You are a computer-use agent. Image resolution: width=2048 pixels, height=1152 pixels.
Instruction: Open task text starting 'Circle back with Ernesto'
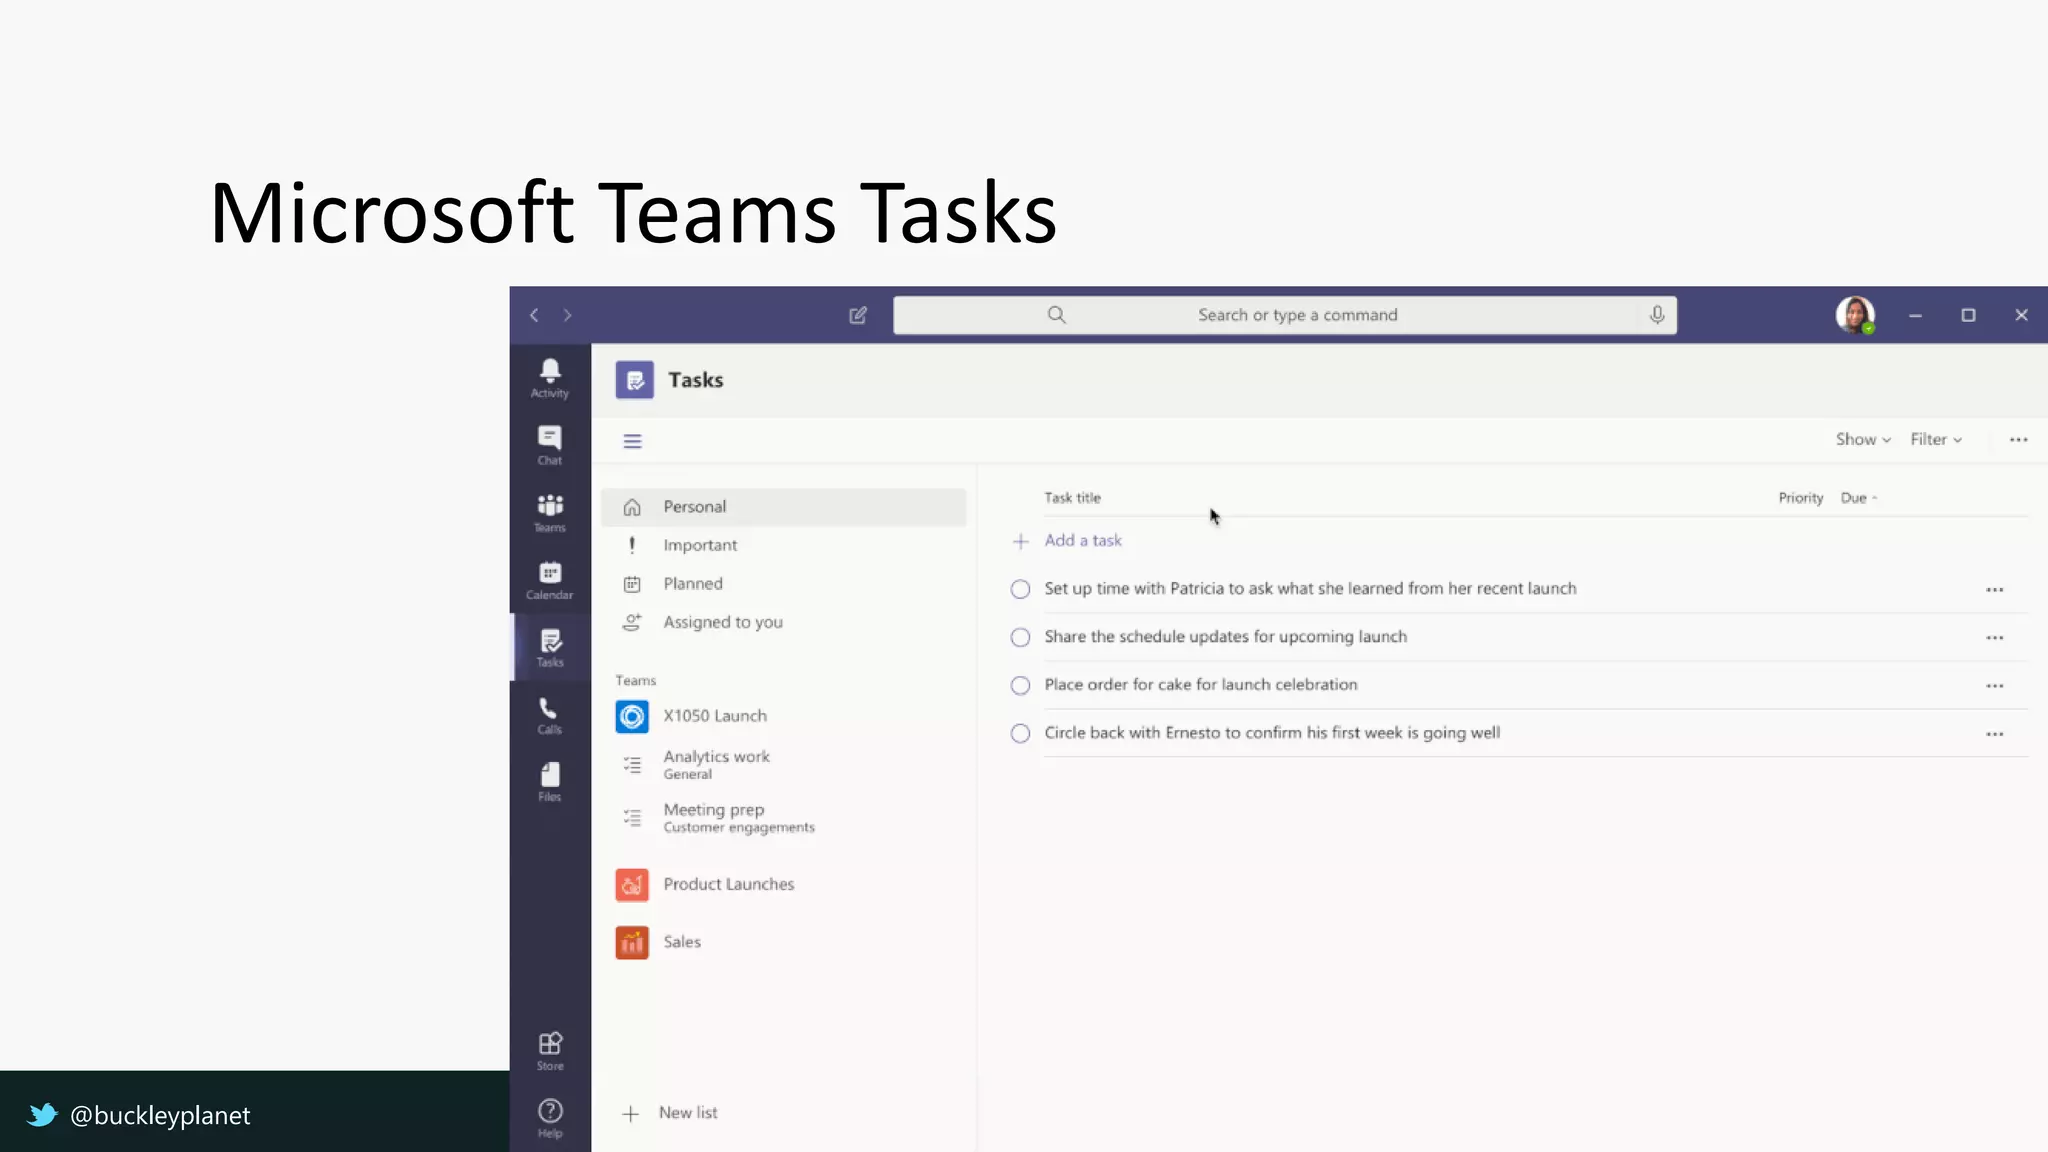1272,733
